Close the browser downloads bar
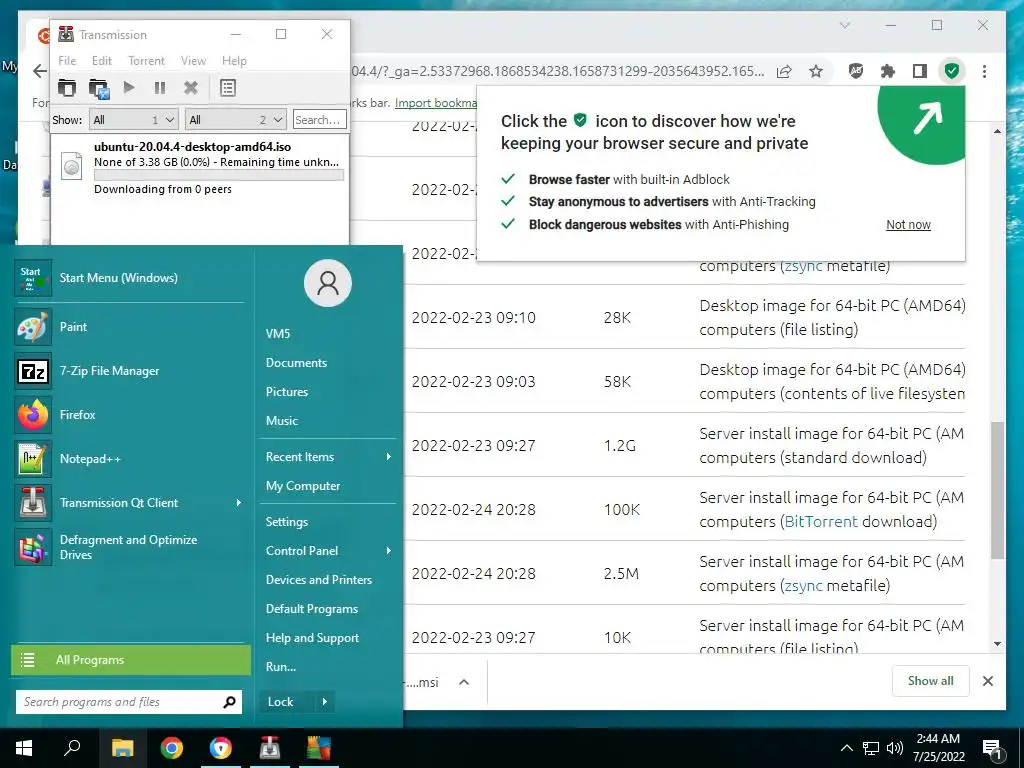This screenshot has height=768, width=1024. (x=987, y=681)
